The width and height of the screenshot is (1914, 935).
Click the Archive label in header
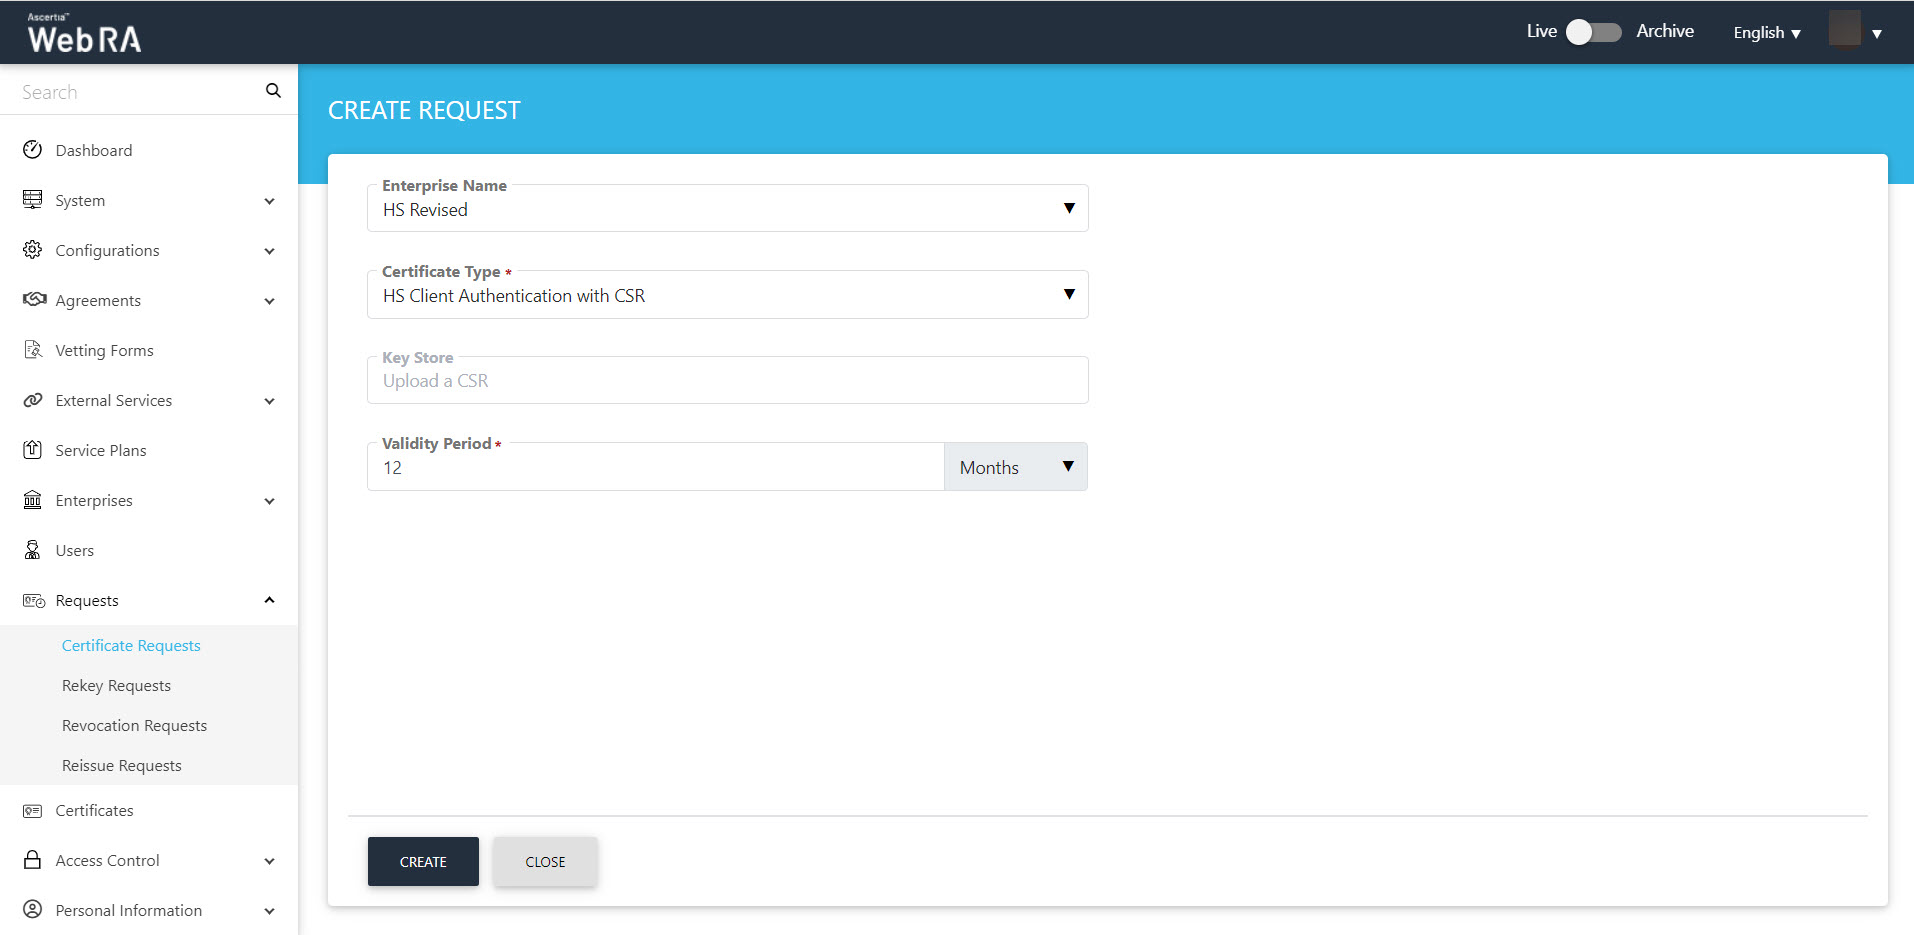[x=1665, y=31]
